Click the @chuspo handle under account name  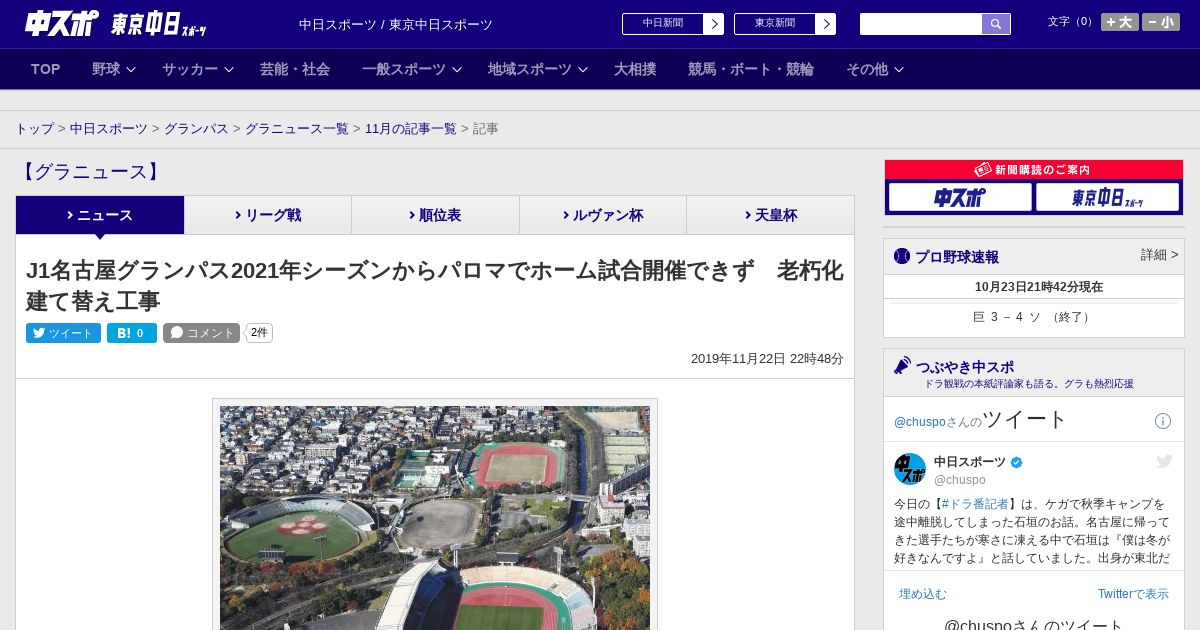pos(960,480)
